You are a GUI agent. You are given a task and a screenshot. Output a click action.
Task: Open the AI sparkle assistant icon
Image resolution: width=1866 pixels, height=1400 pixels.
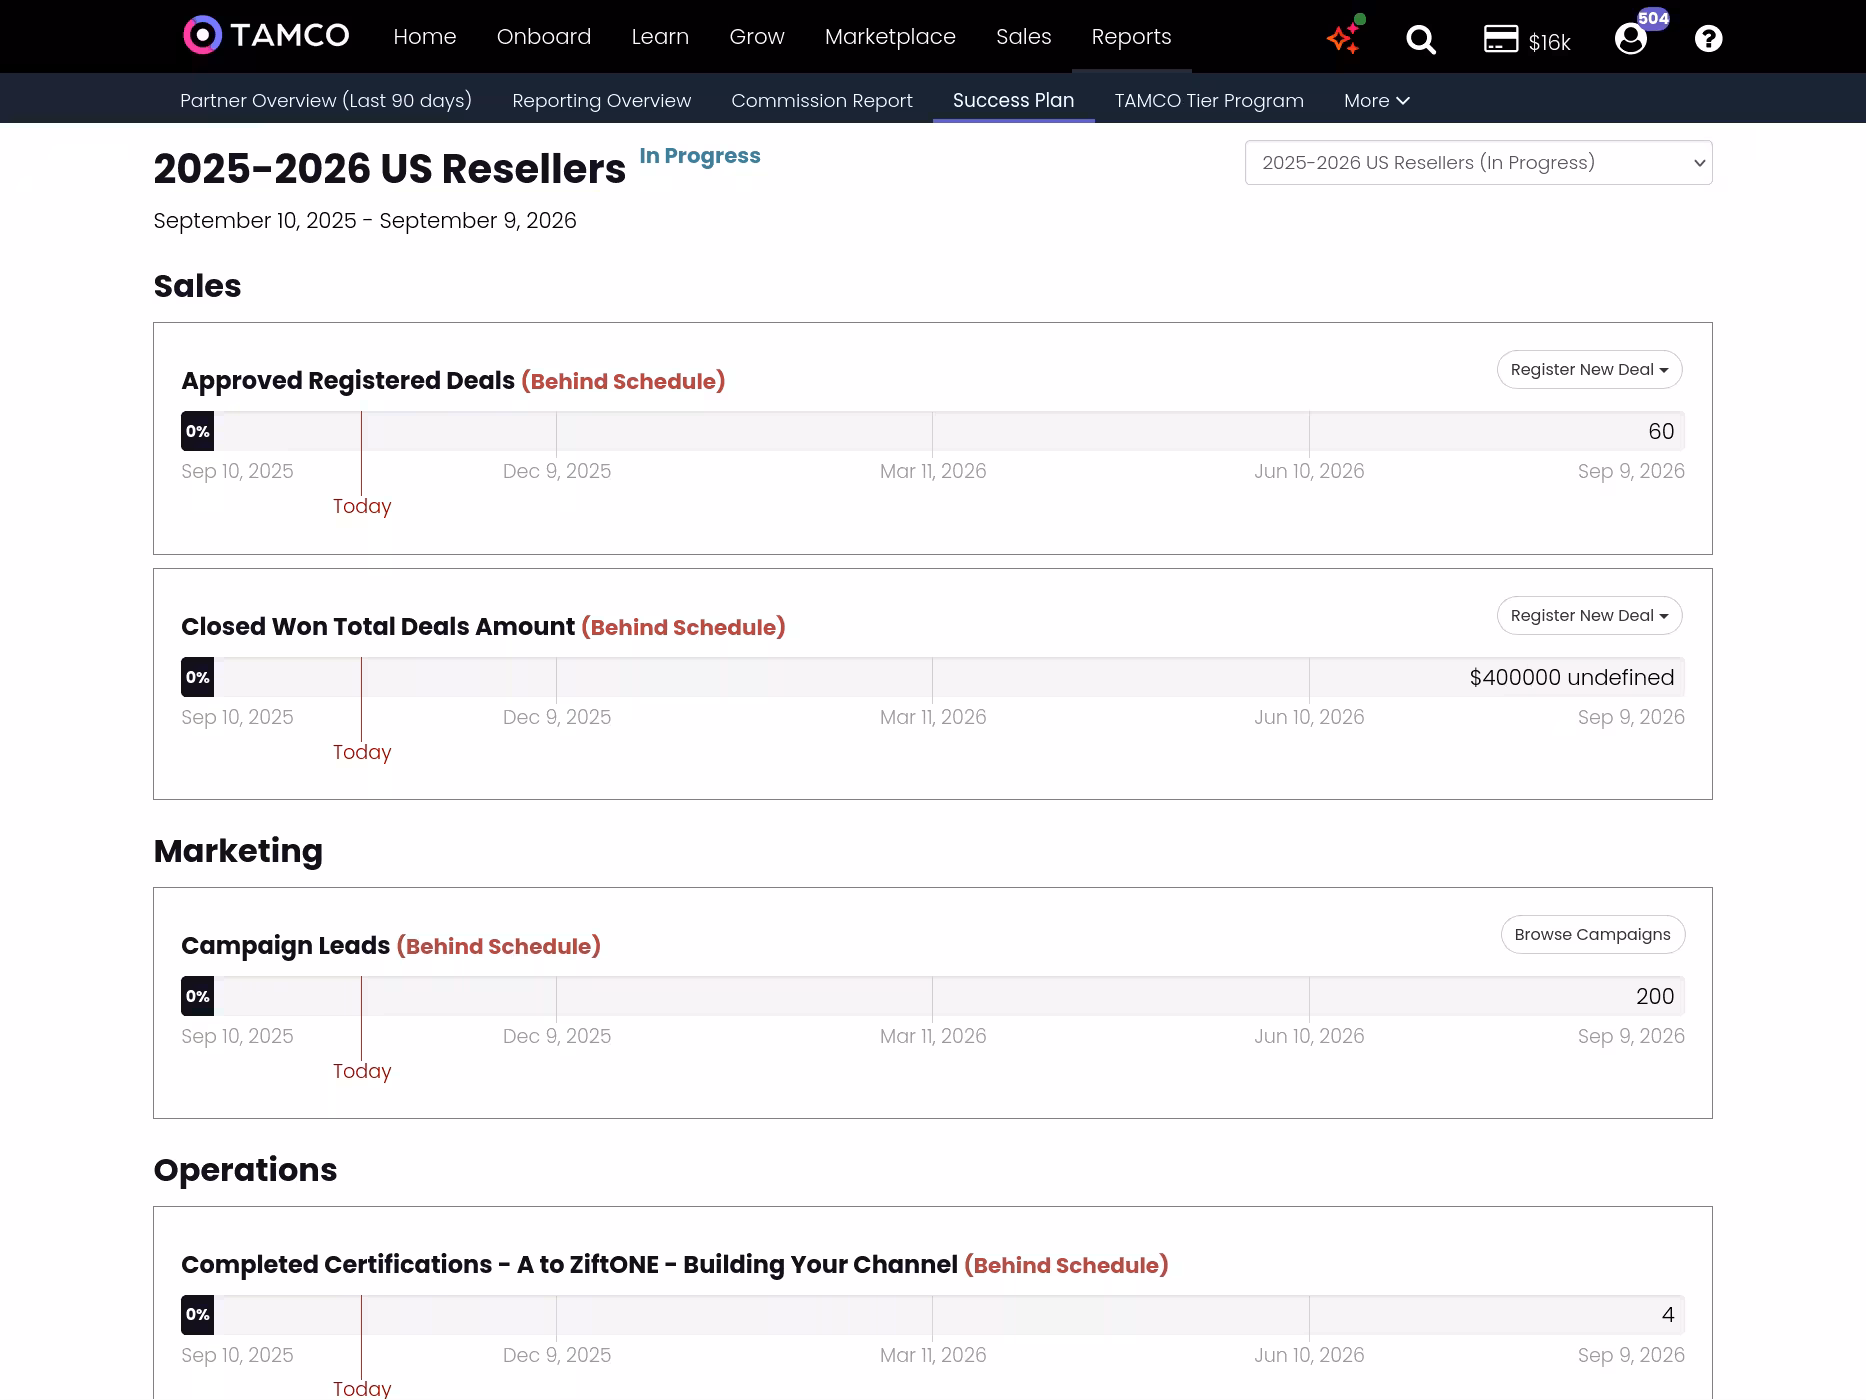click(x=1344, y=38)
